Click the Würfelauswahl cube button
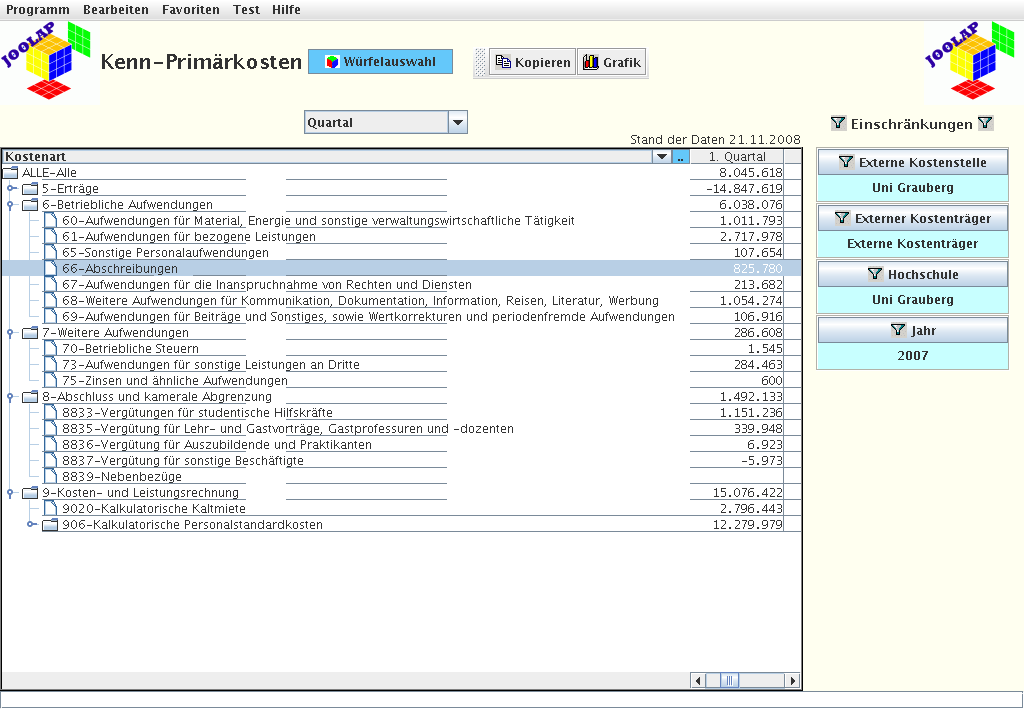This screenshot has width=1024, height=709. [380, 62]
